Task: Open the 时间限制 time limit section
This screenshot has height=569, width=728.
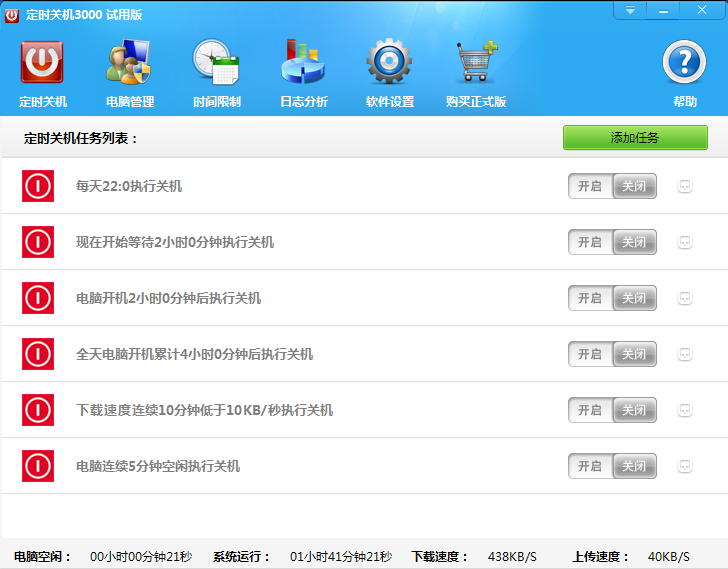Action: pos(216,73)
